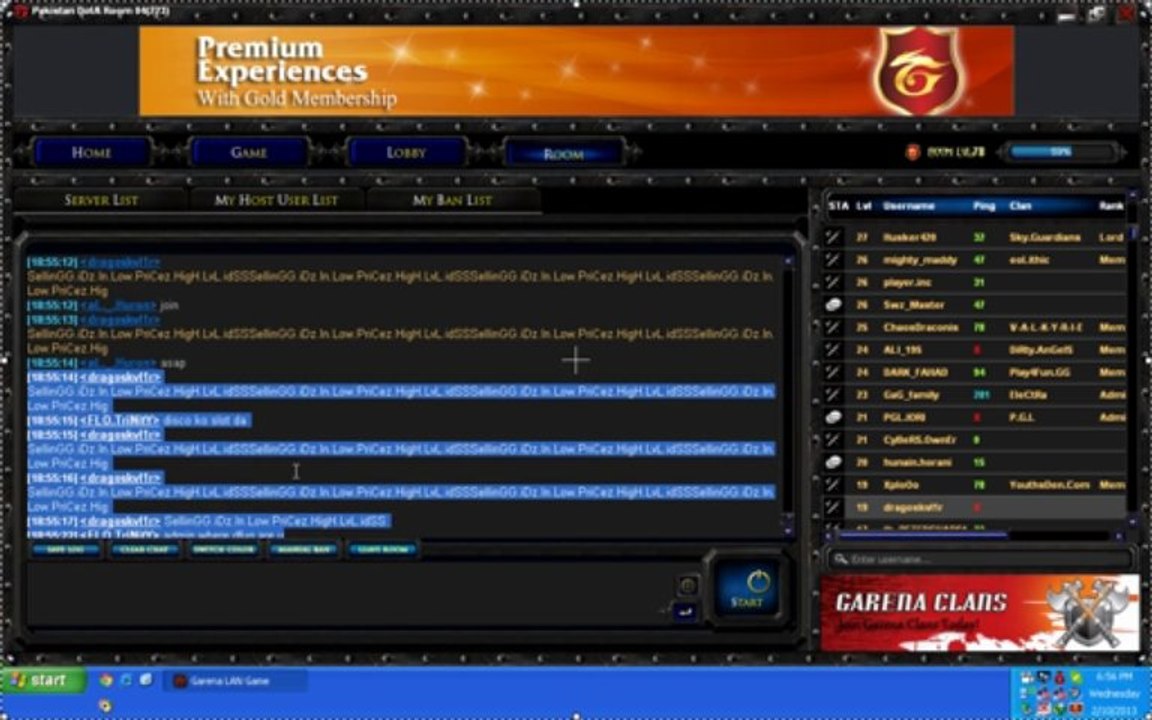Open the Garena Clans banner ad
1152x720 pixels.
tap(980, 613)
